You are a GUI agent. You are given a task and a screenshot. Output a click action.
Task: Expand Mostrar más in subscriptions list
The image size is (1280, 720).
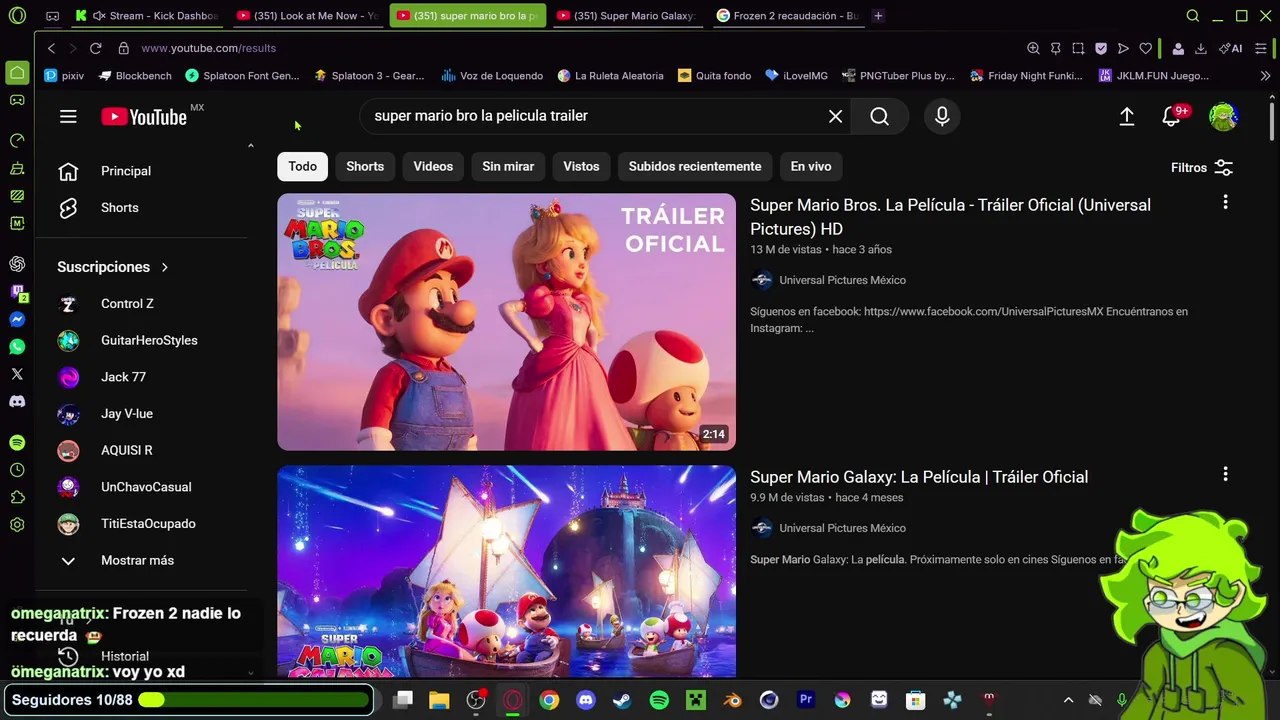point(138,560)
